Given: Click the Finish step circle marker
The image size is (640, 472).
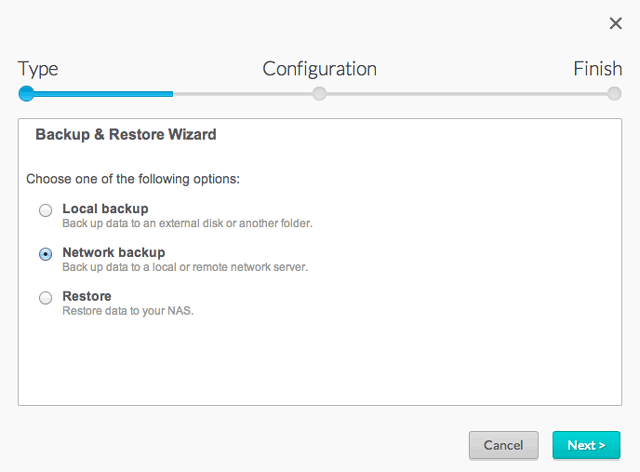Looking at the screenshot, I should click(x=614, y=93).
